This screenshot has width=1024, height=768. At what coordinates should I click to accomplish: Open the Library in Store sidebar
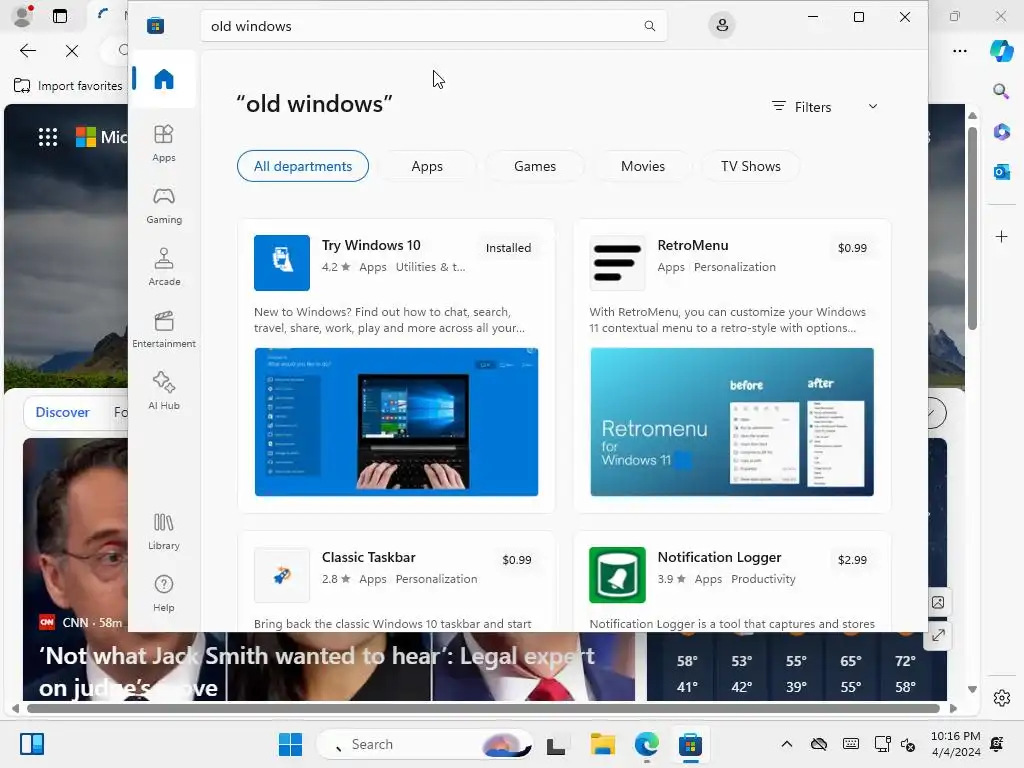coord(164,531)
